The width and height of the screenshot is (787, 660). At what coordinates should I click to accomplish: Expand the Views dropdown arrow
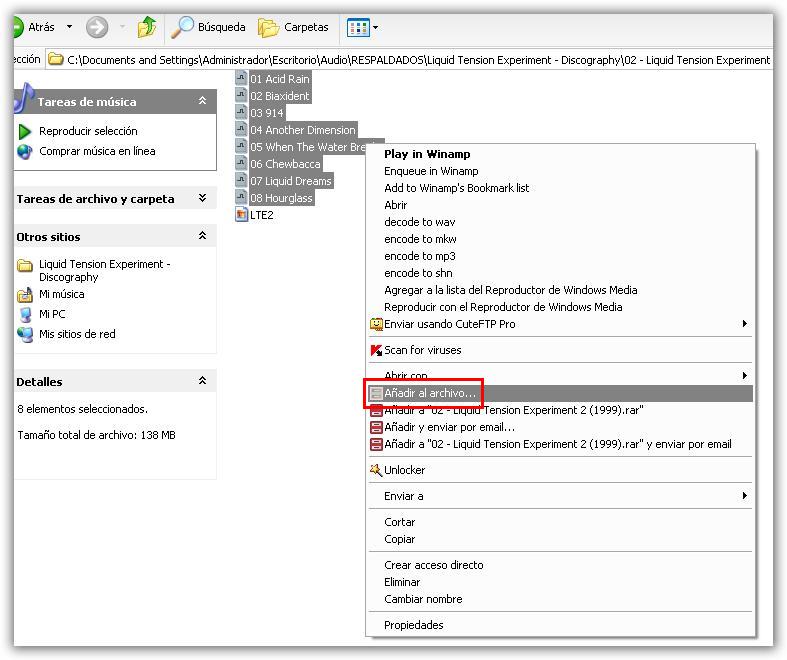pyautogui.click(x=375, y=28)
